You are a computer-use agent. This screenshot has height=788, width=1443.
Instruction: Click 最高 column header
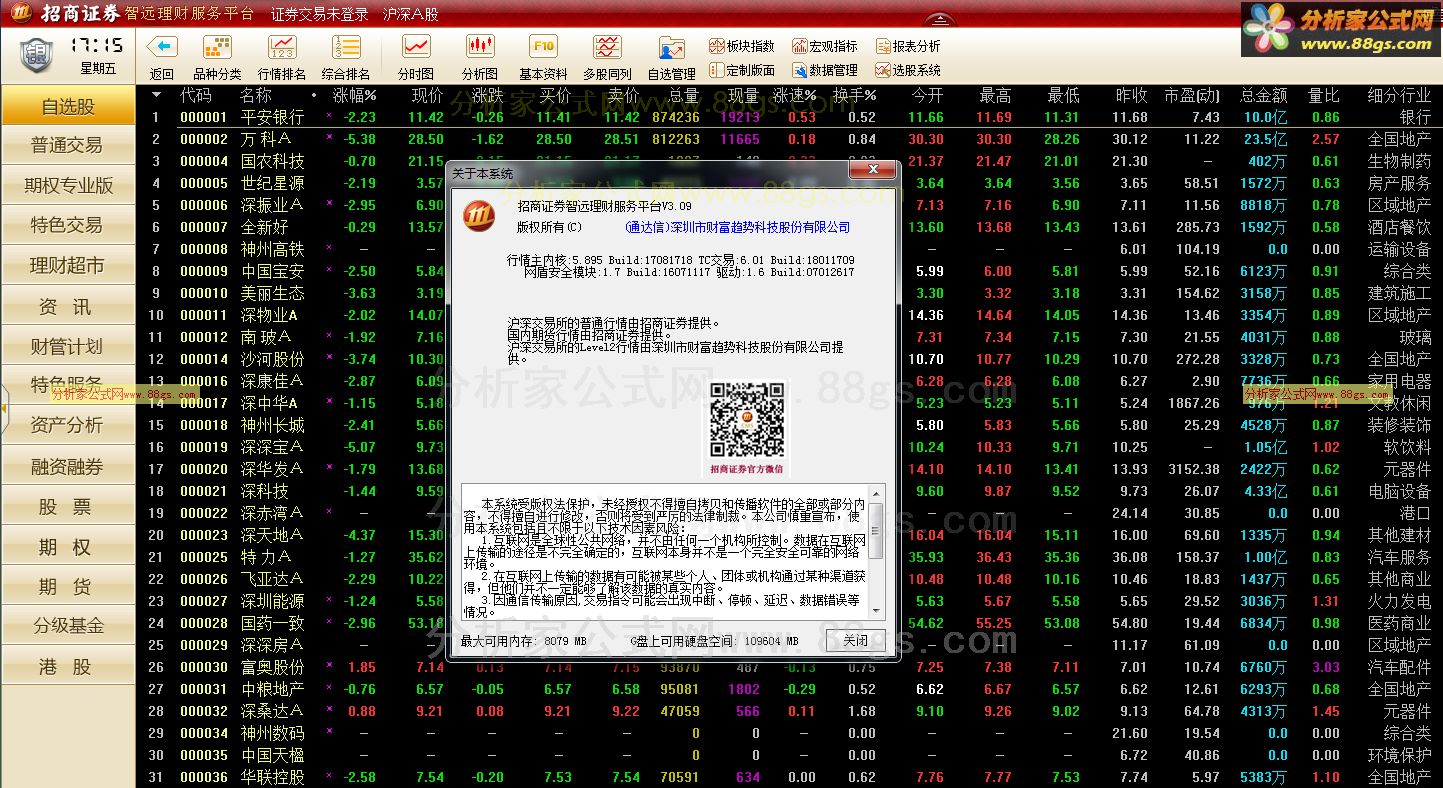pyautogui.click(x=995, y=95)
